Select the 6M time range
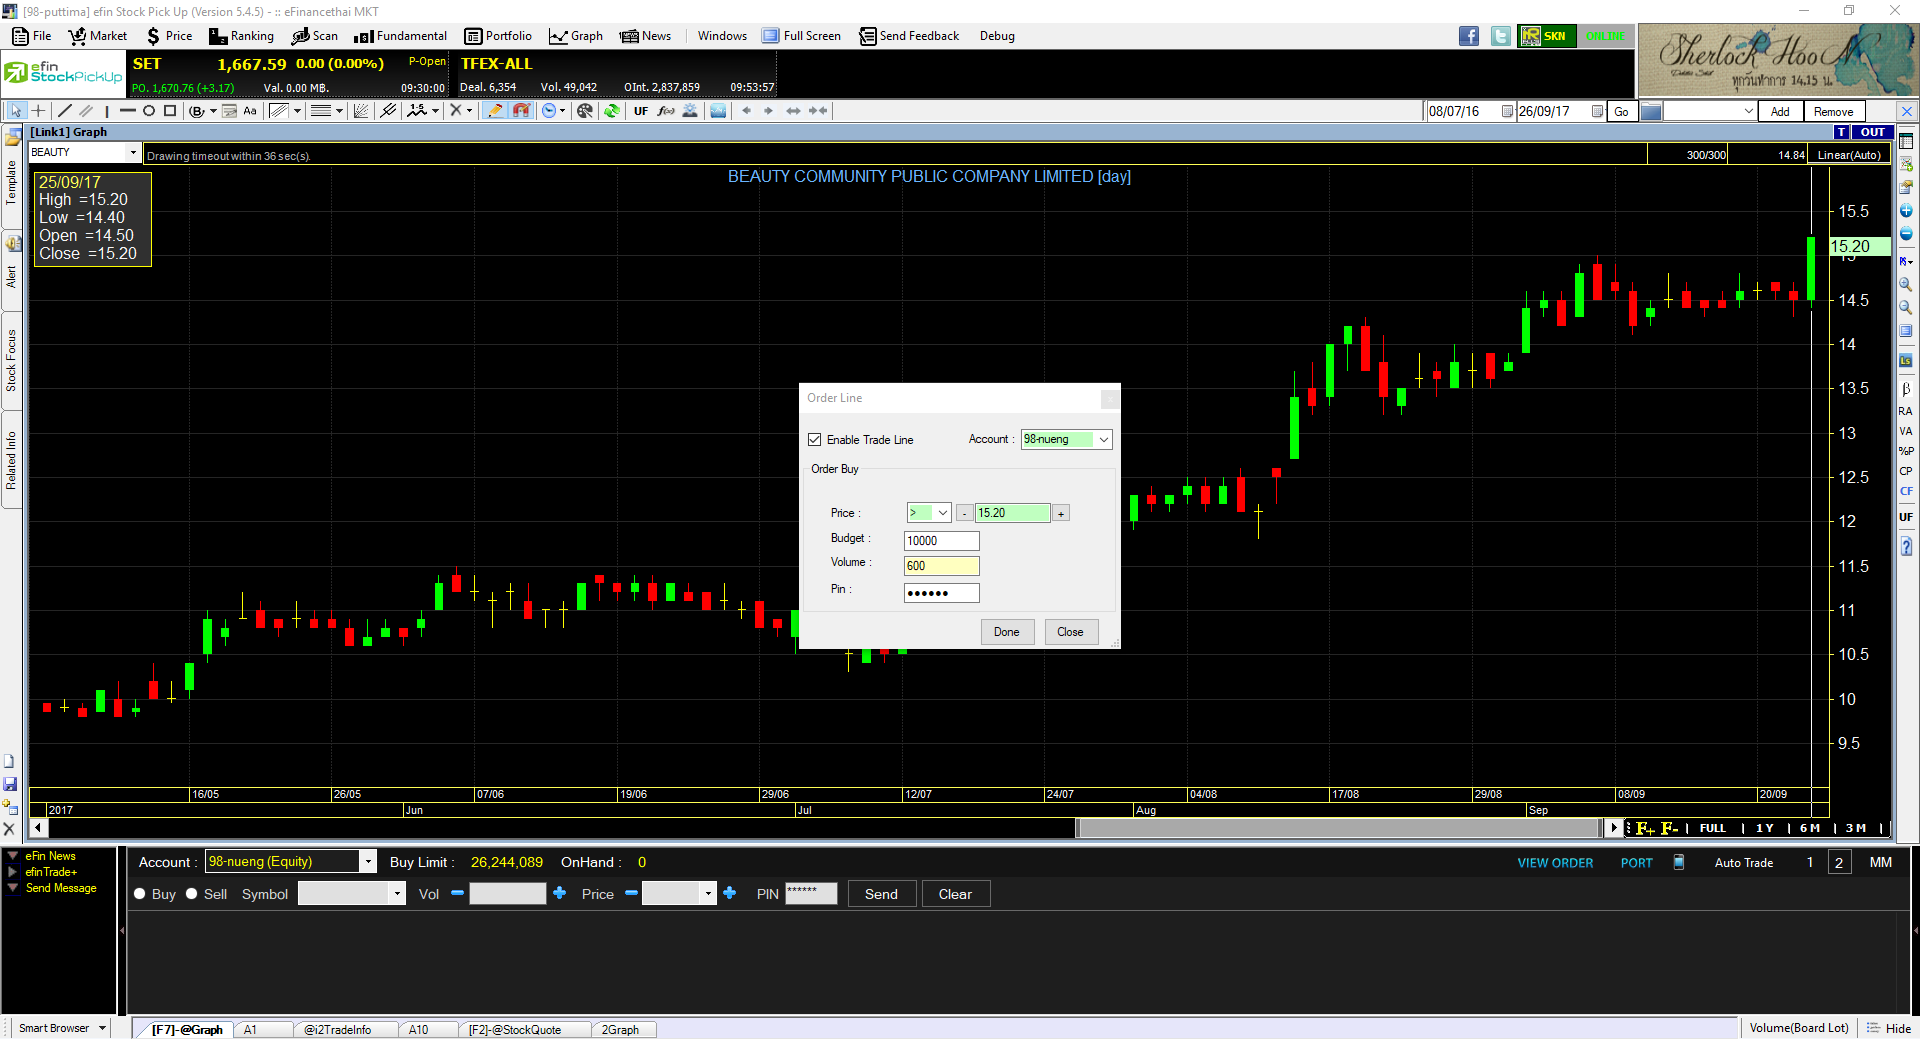The width and height of the screenshot is (1920, 1040). (1810, 828)
